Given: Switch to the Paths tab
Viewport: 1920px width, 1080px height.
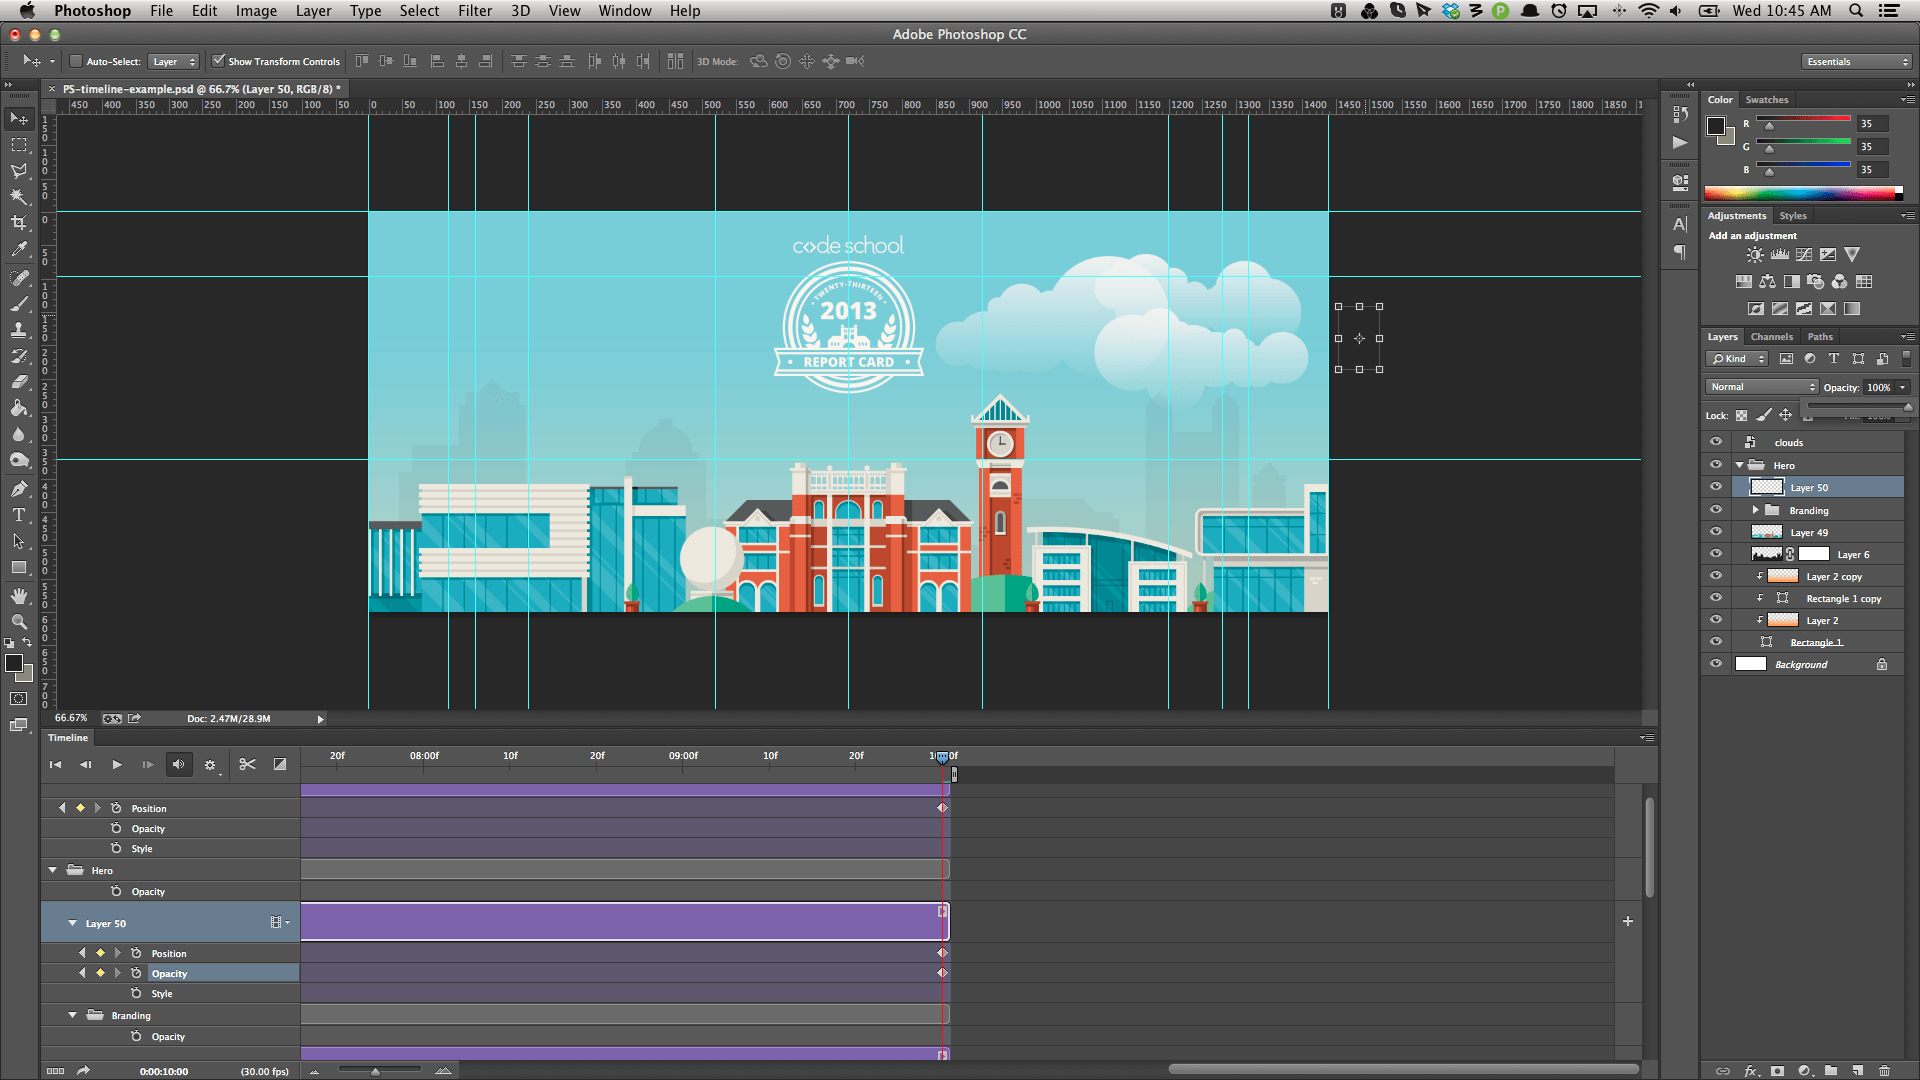Looking at the screenshot, I should [1820, 337].
